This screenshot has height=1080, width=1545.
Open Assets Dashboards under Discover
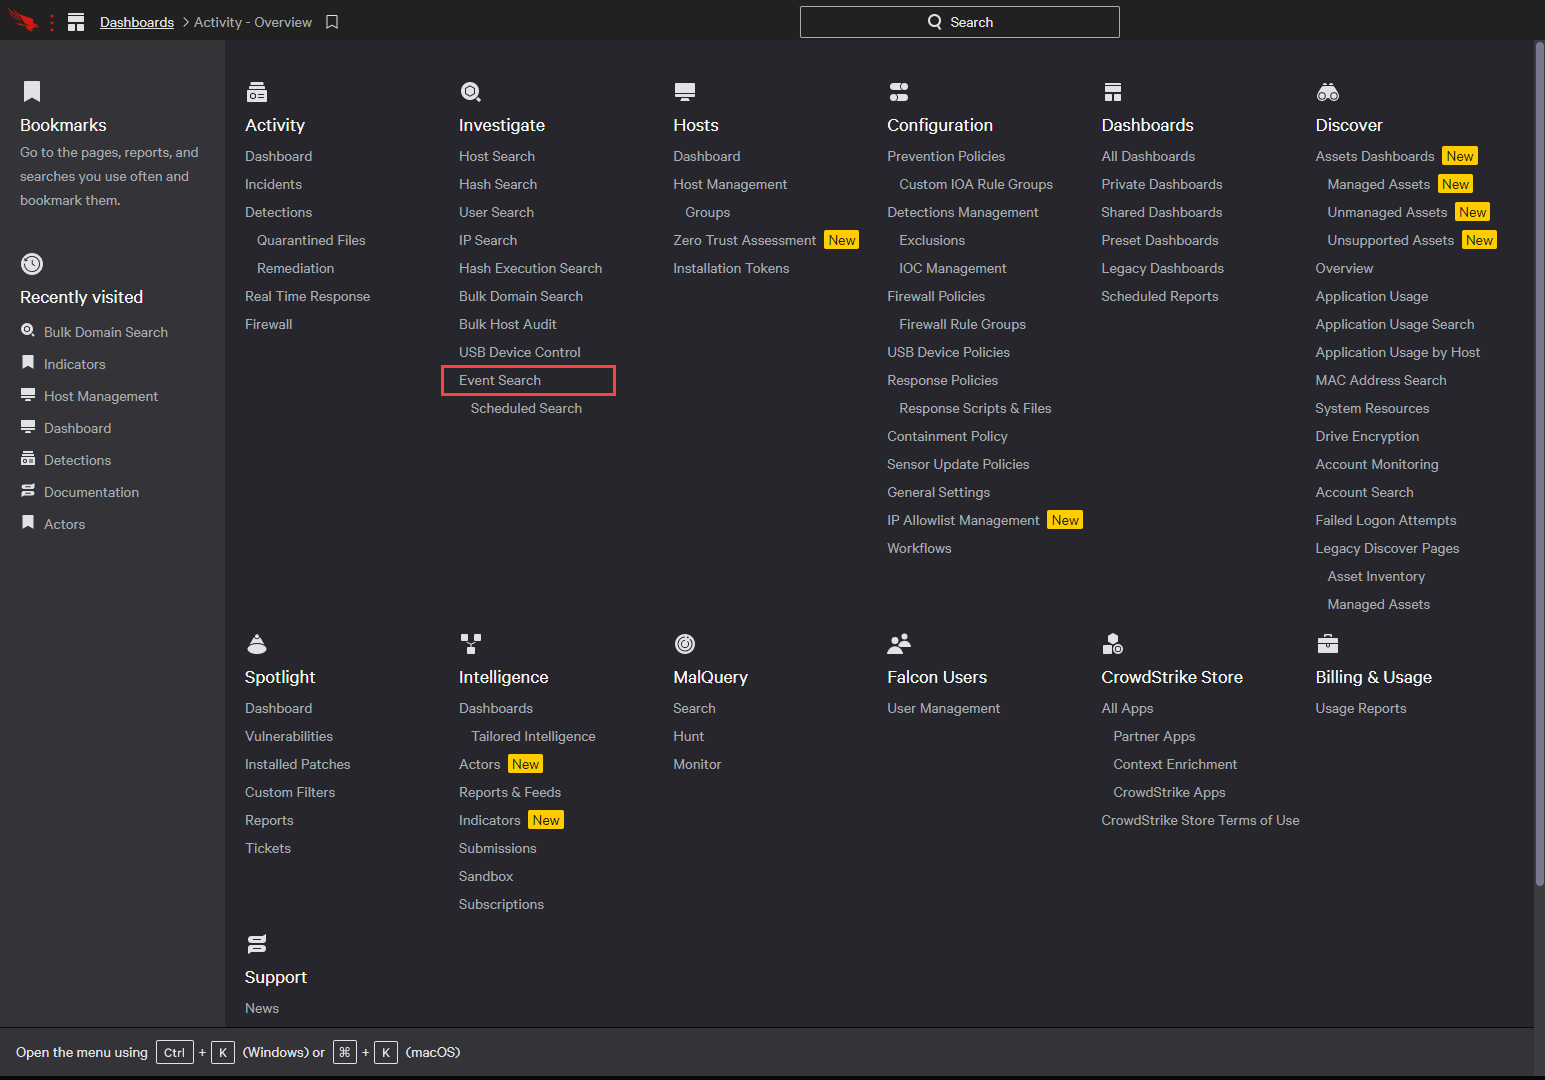pyautogui.click(x=1375, y=156)
